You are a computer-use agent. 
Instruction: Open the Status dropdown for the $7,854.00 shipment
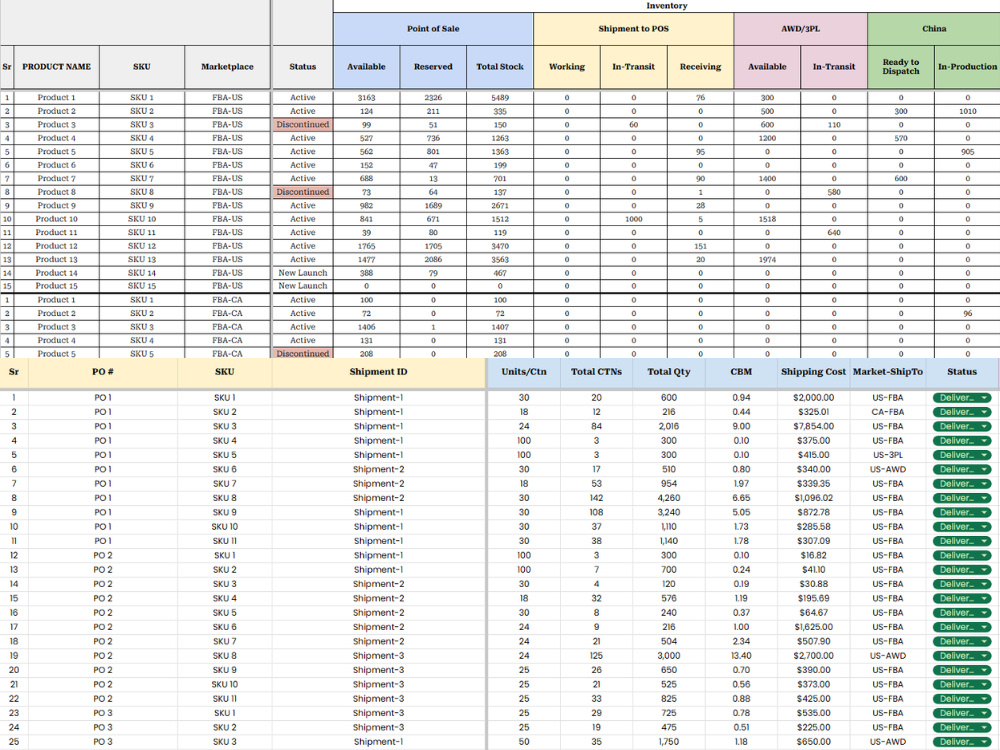tap(962, 426)
